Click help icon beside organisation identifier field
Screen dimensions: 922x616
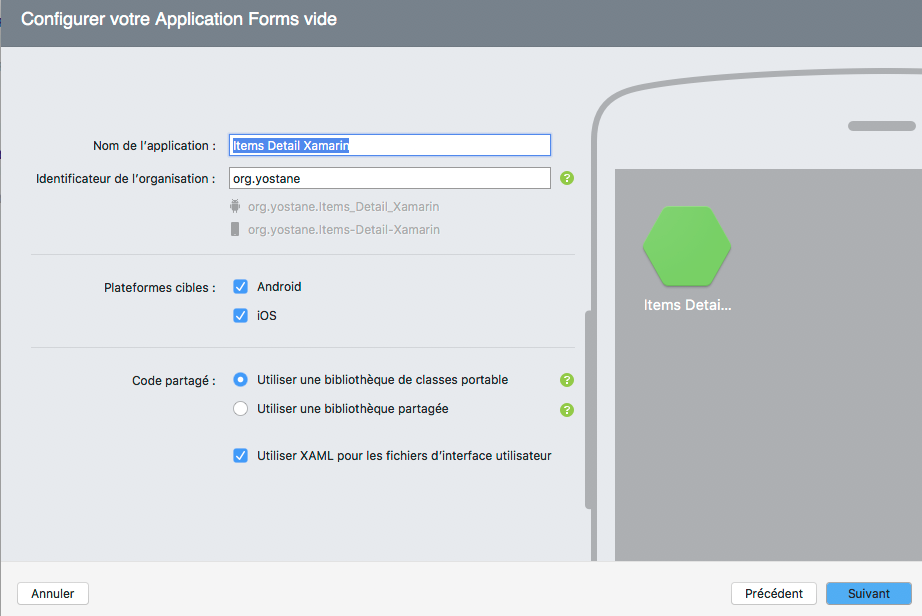pyautogui.click(x=567, y=178)
